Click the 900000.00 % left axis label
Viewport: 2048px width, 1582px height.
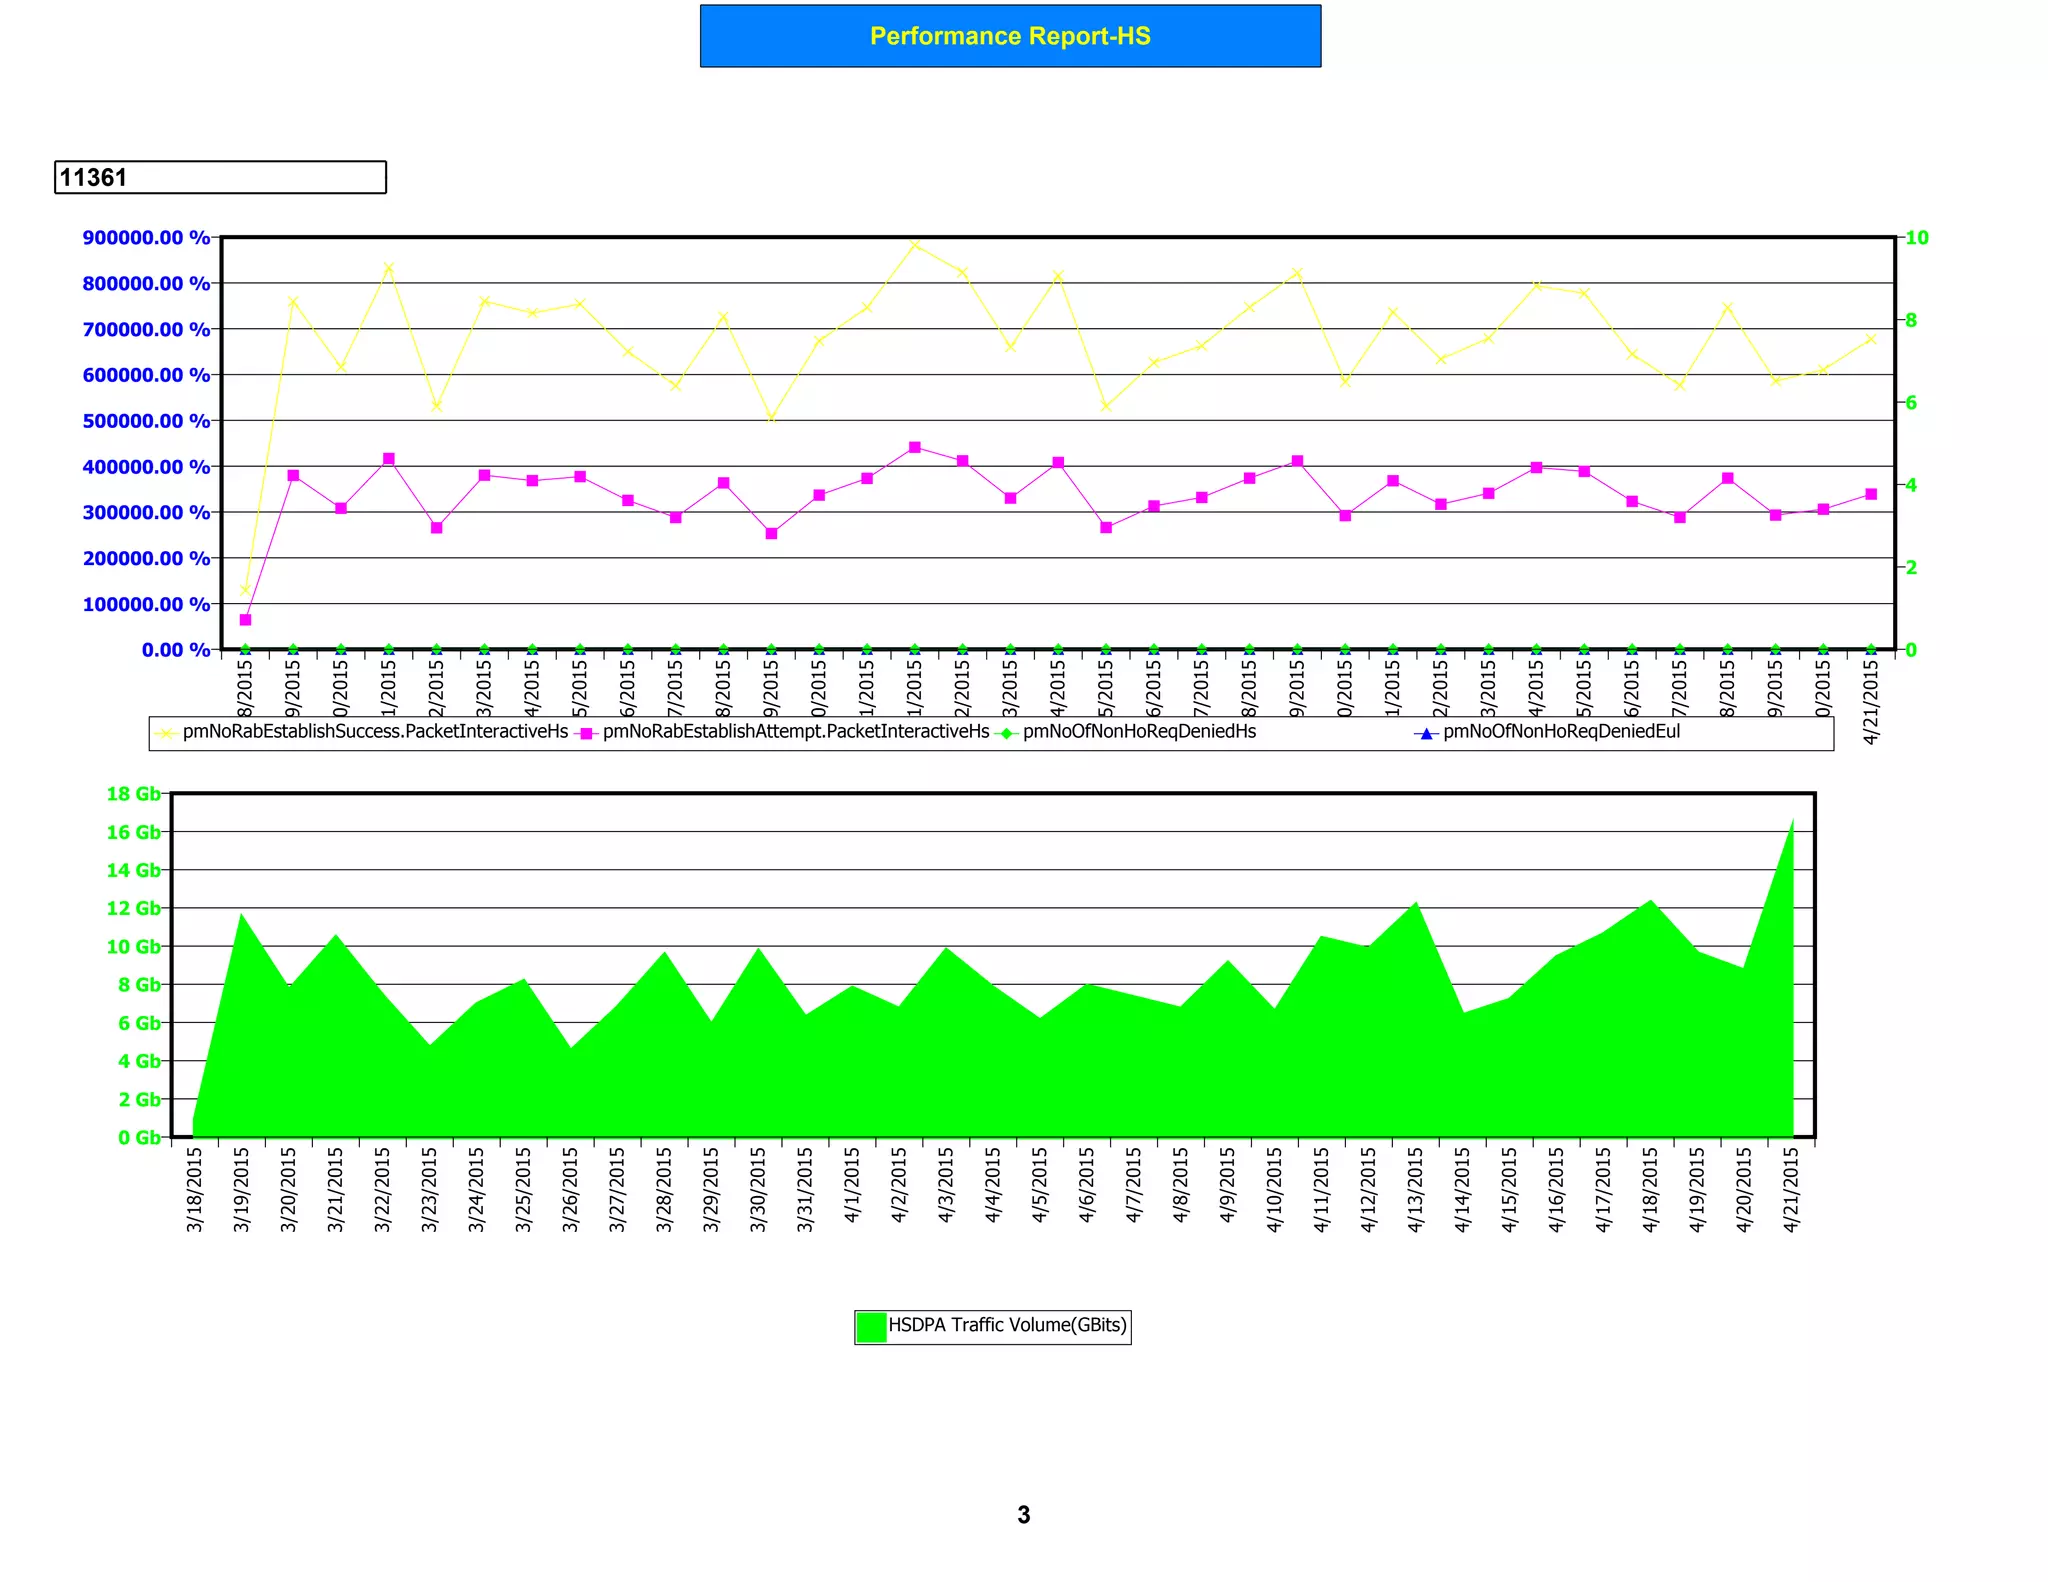click(x=146, y=238)
